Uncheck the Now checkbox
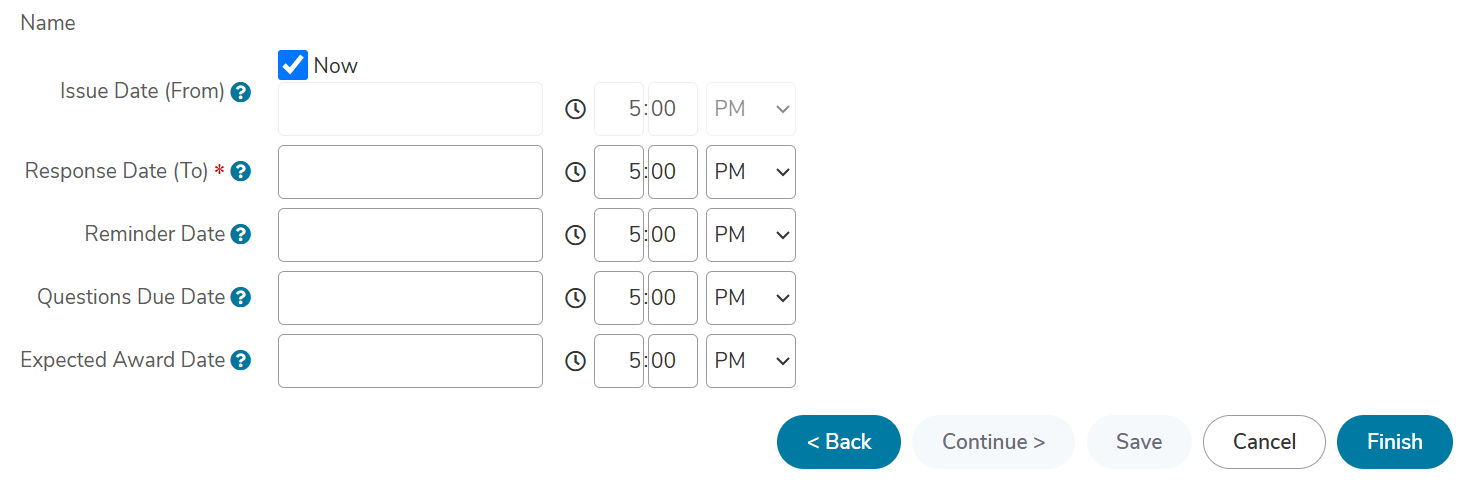Viewport: 1471px width, 494px height. (293, 66)
